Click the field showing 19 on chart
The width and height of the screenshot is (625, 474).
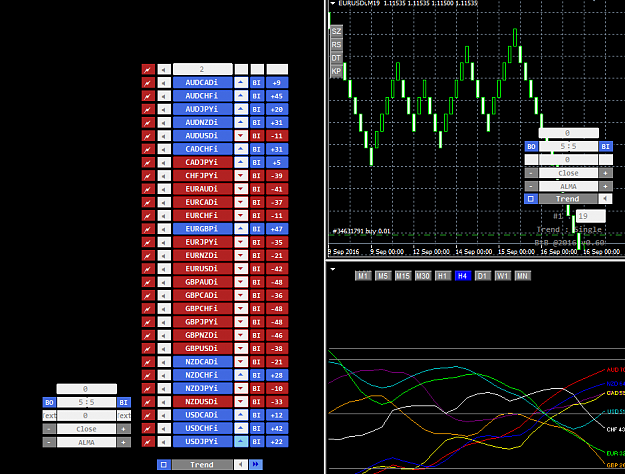[591, 216]
